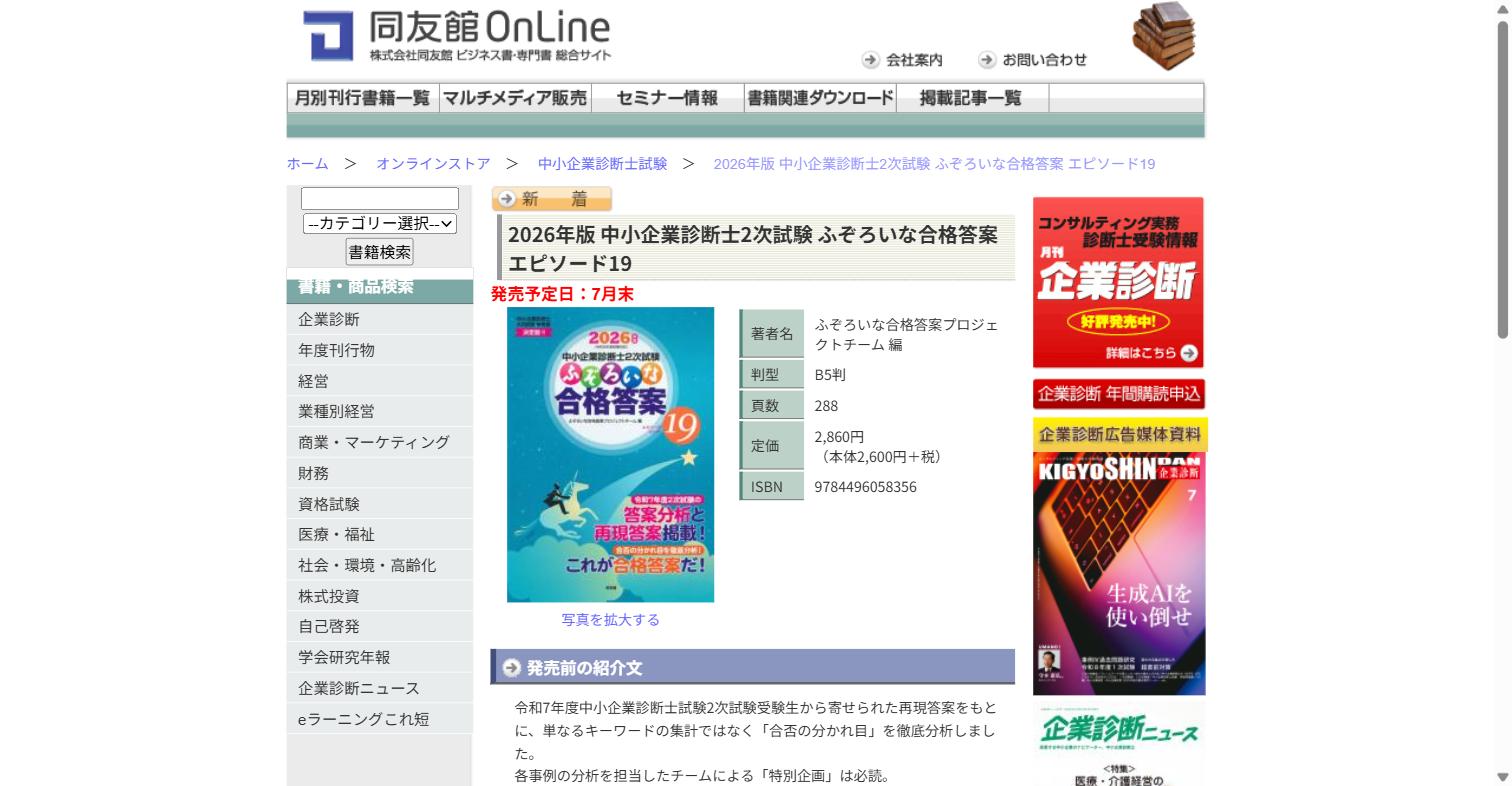Click the price text 2,860円
1512x786 pixels.
point(839,437)
